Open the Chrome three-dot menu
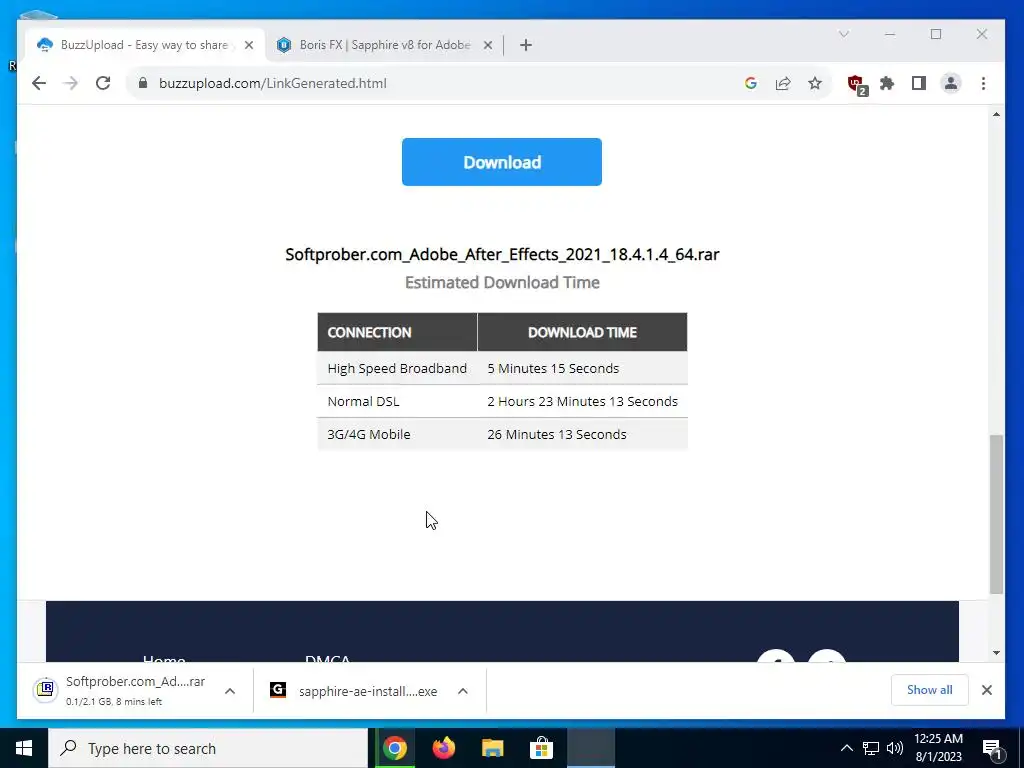 (983, 83)
